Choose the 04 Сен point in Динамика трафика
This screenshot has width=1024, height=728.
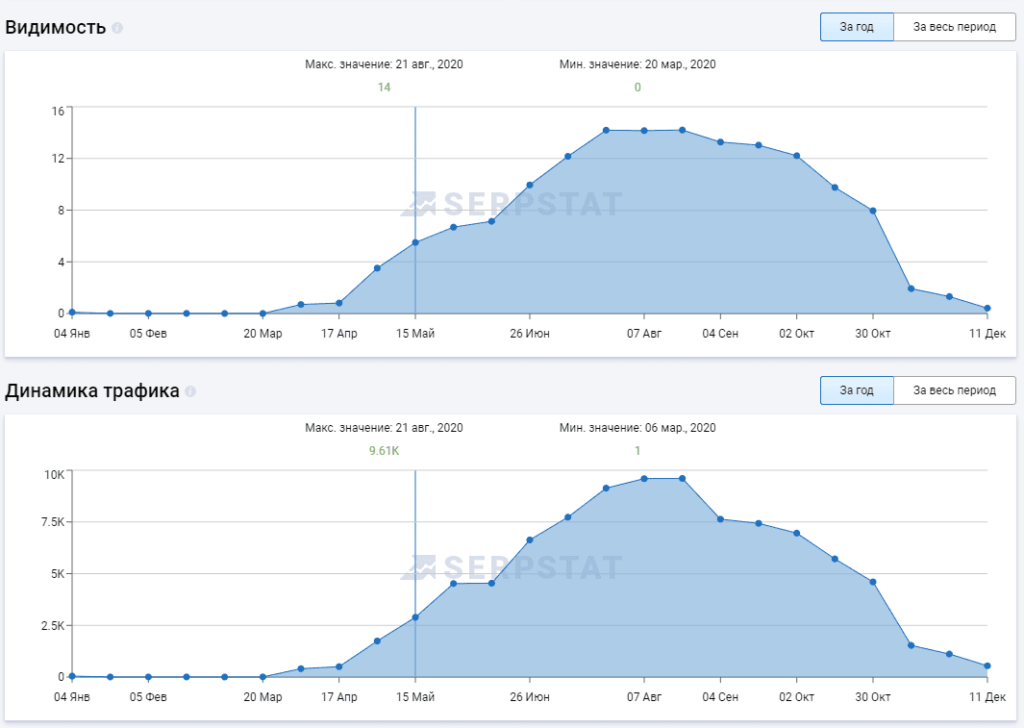pos(720,519)
